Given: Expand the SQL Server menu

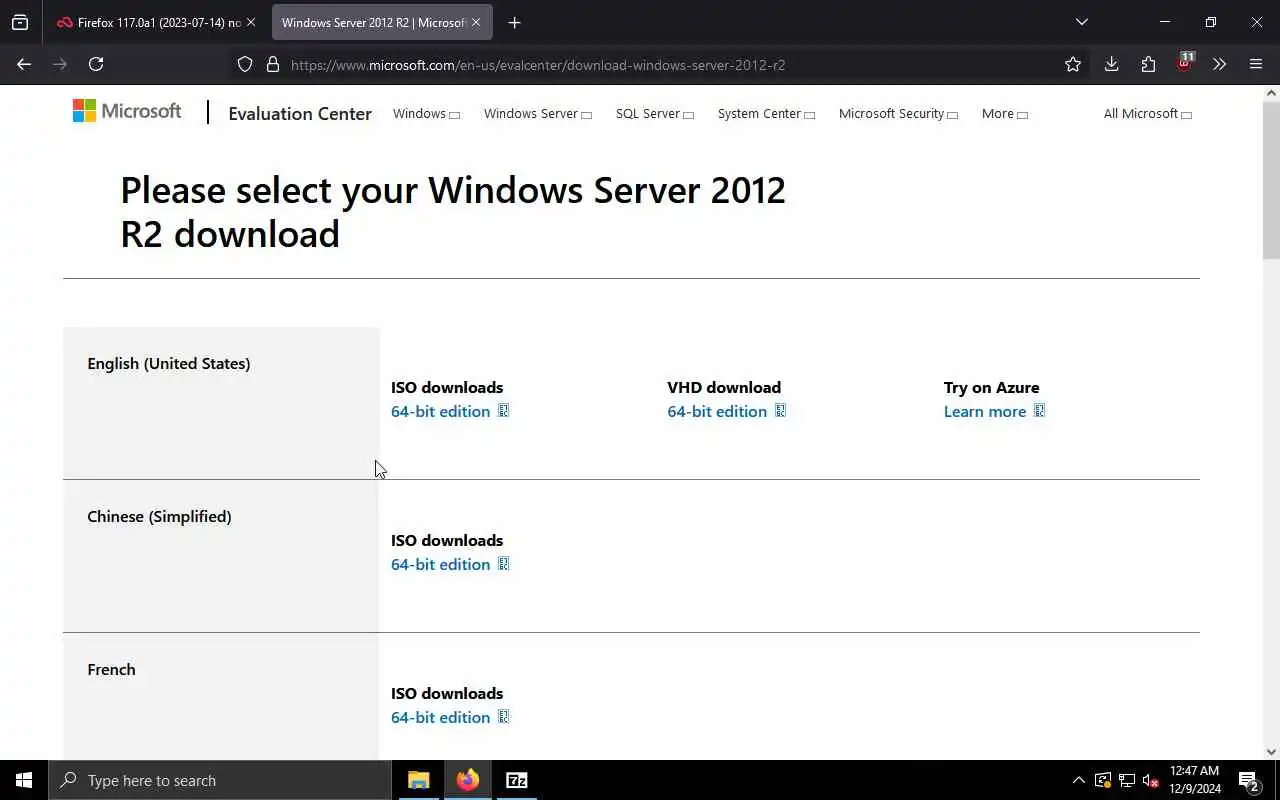Looking at the screenshot, I should click(655, 114).
